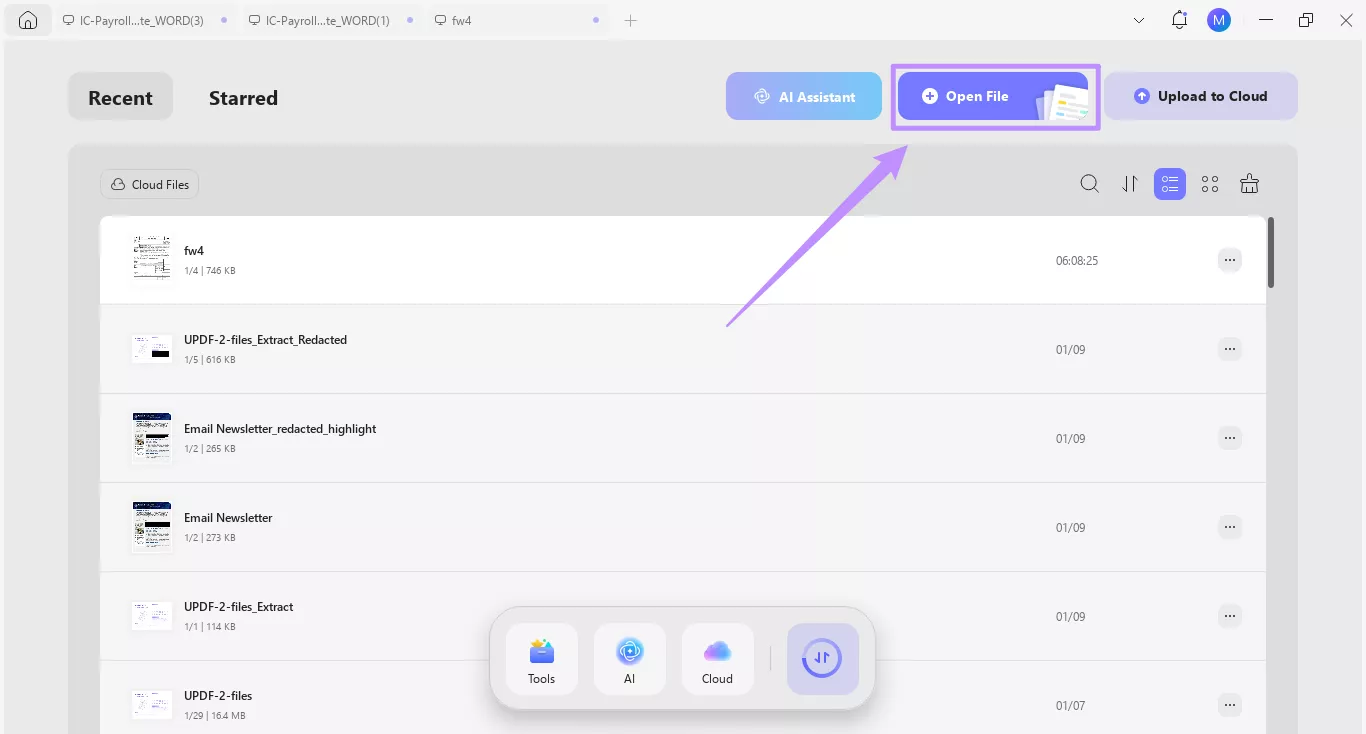Screen dimensions: 1366x734
Task: Open the Email Newsletter_redacted_highlight thumbnail
Action: (152, 438)
